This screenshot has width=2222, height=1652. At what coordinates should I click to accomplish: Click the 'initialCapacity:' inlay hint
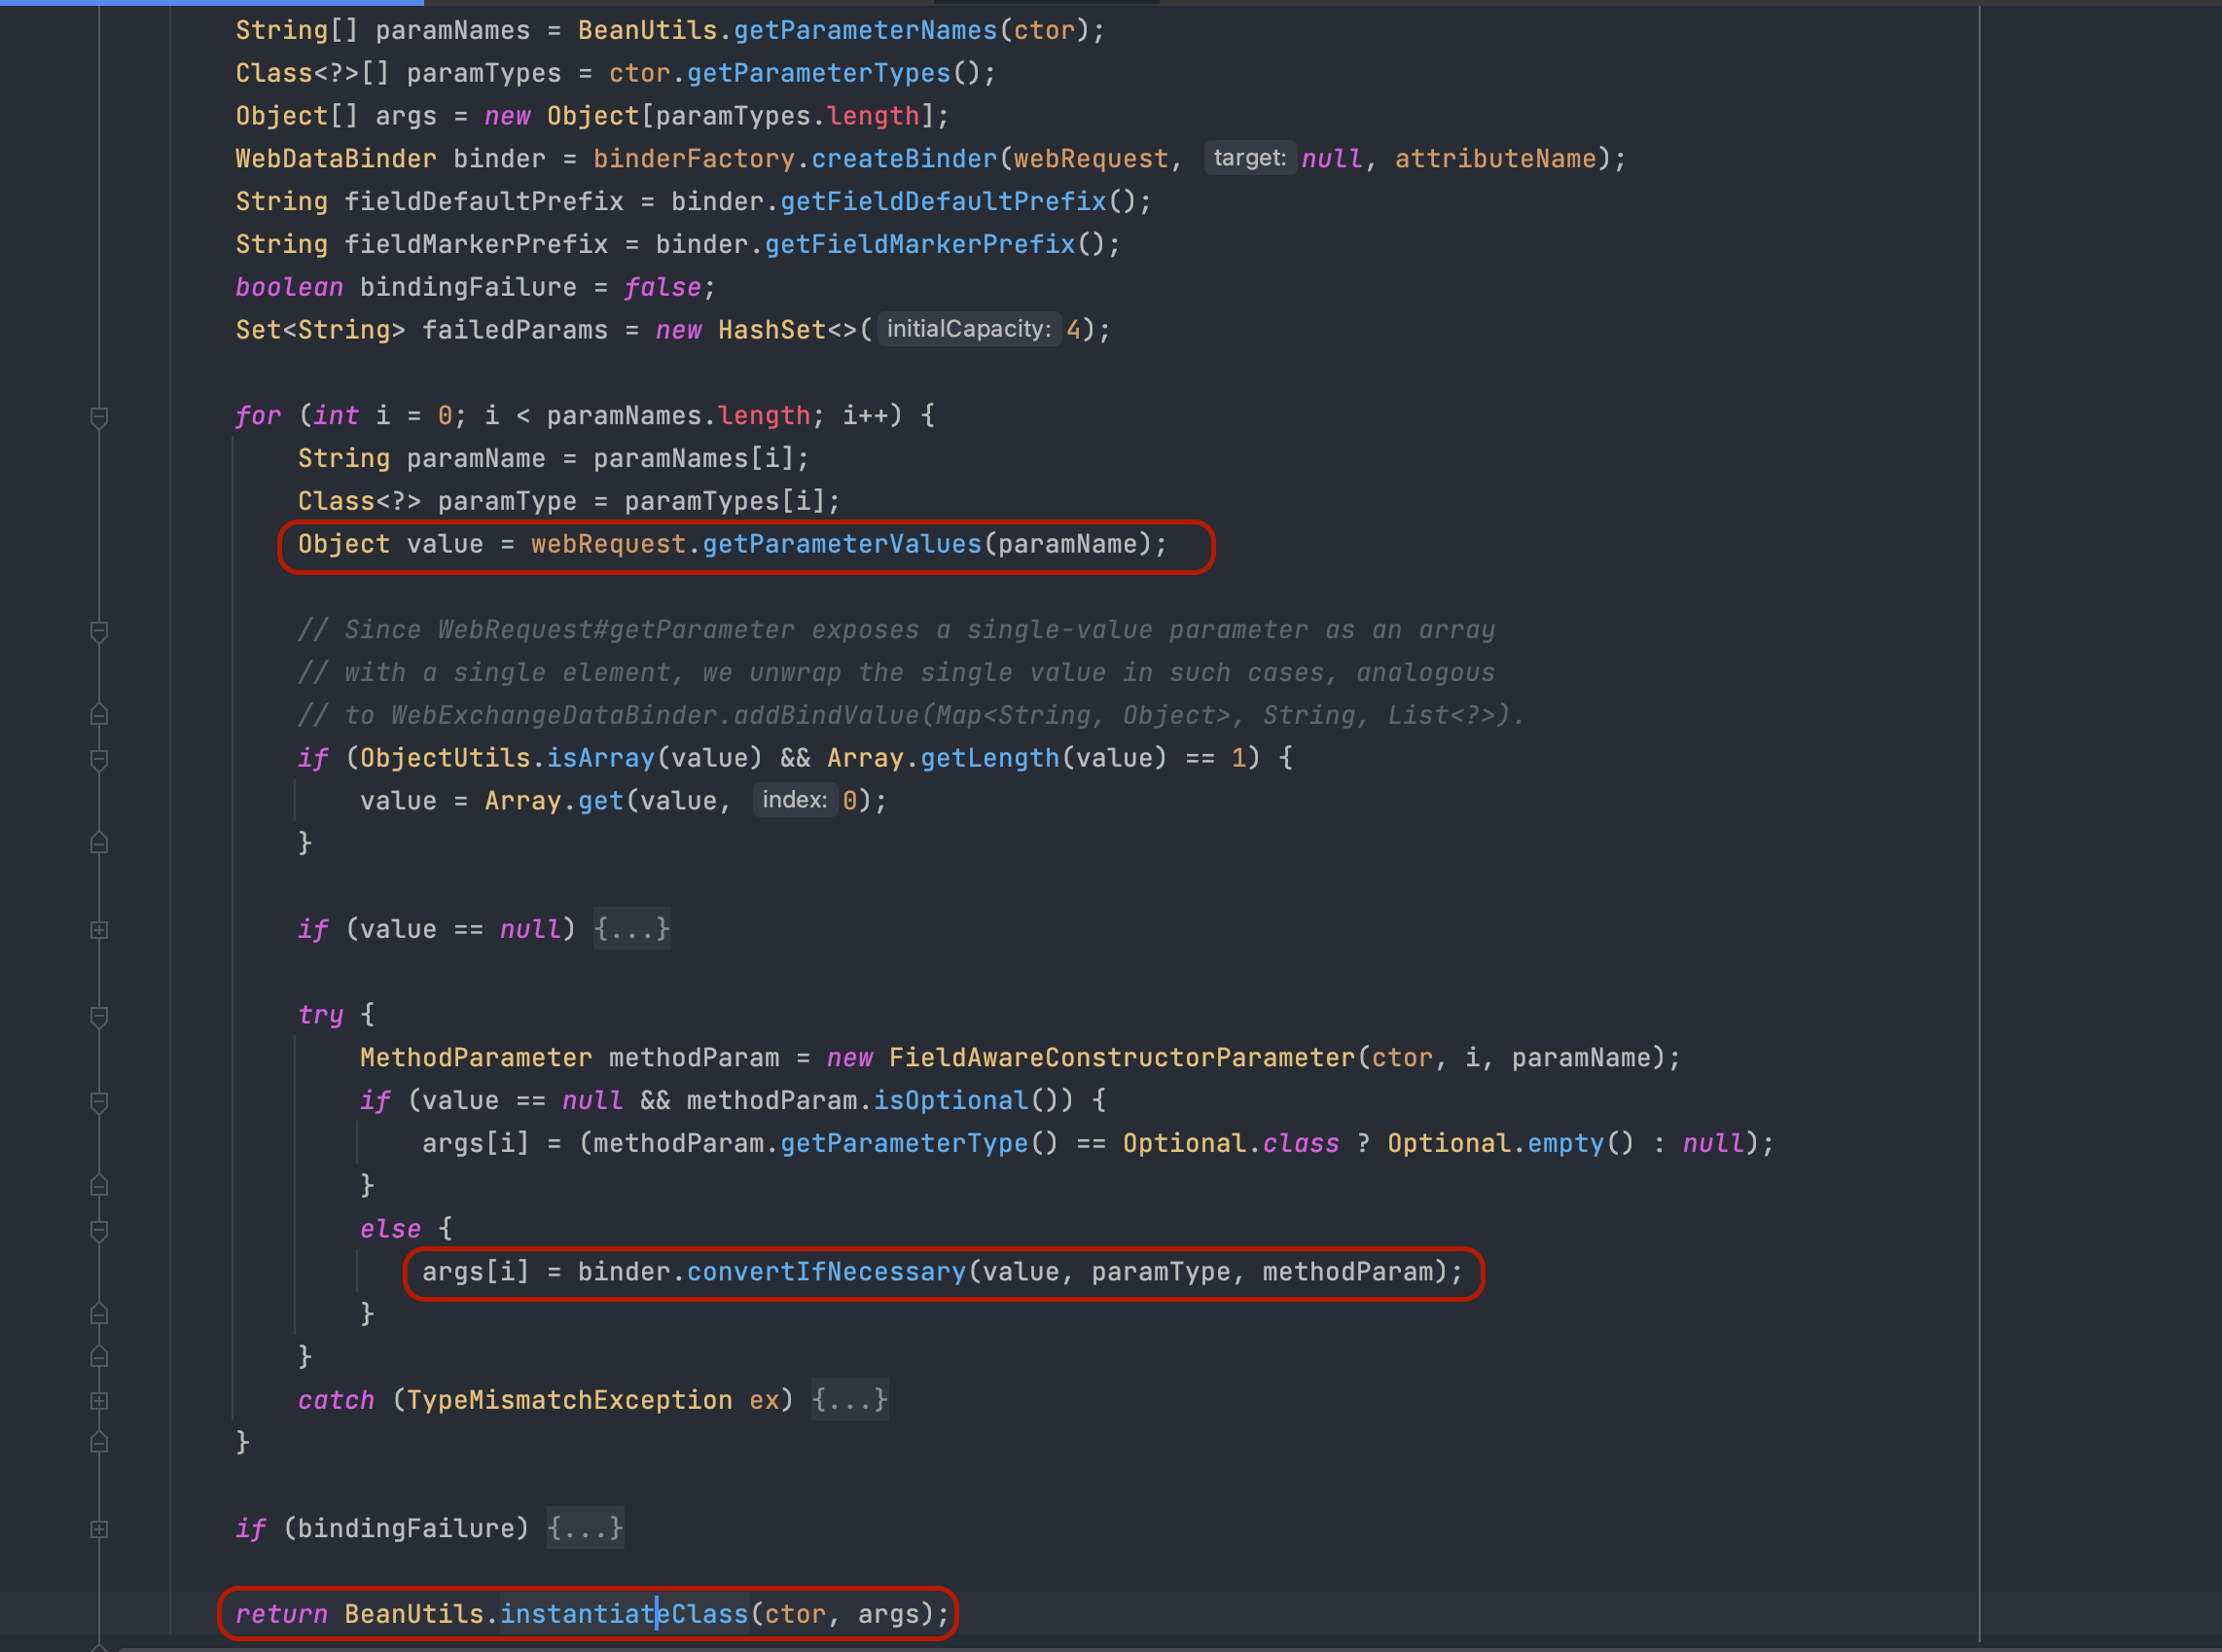[968, 329]
